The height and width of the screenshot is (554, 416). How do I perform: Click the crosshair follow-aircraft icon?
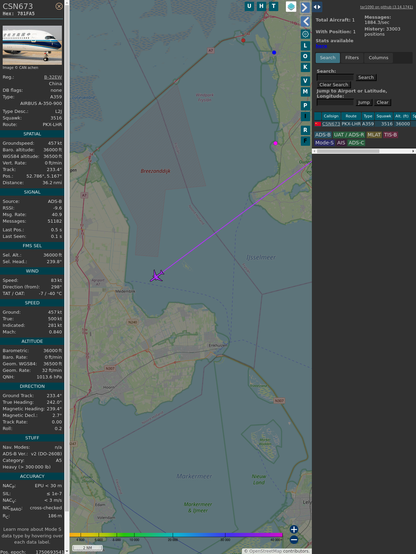(305, 34)
